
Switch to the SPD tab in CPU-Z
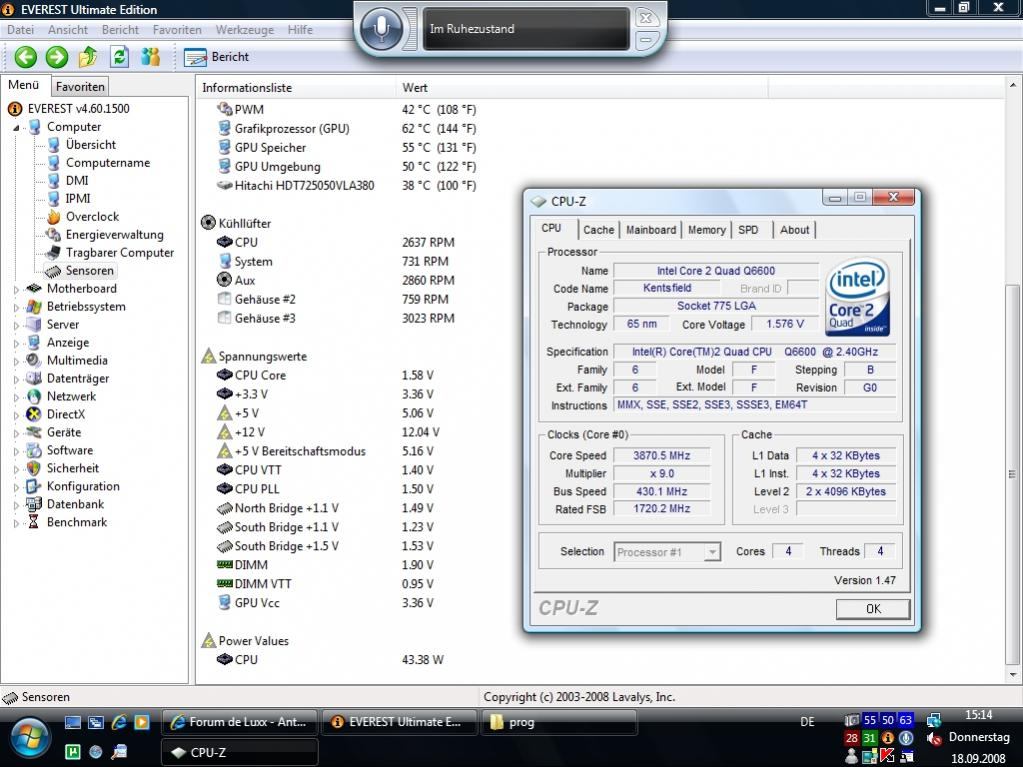(x=748, y=230)
